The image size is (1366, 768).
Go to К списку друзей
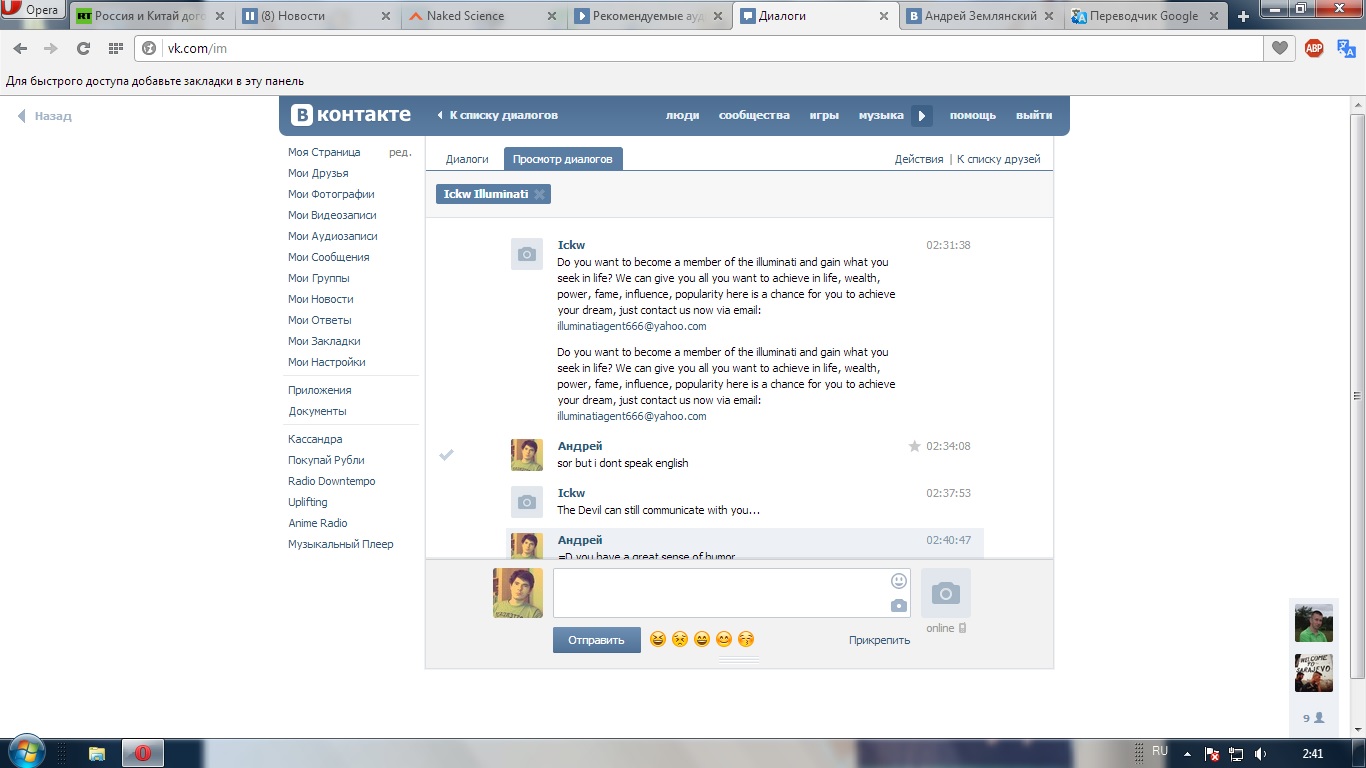pyautogui.click(x=999, y=159)
